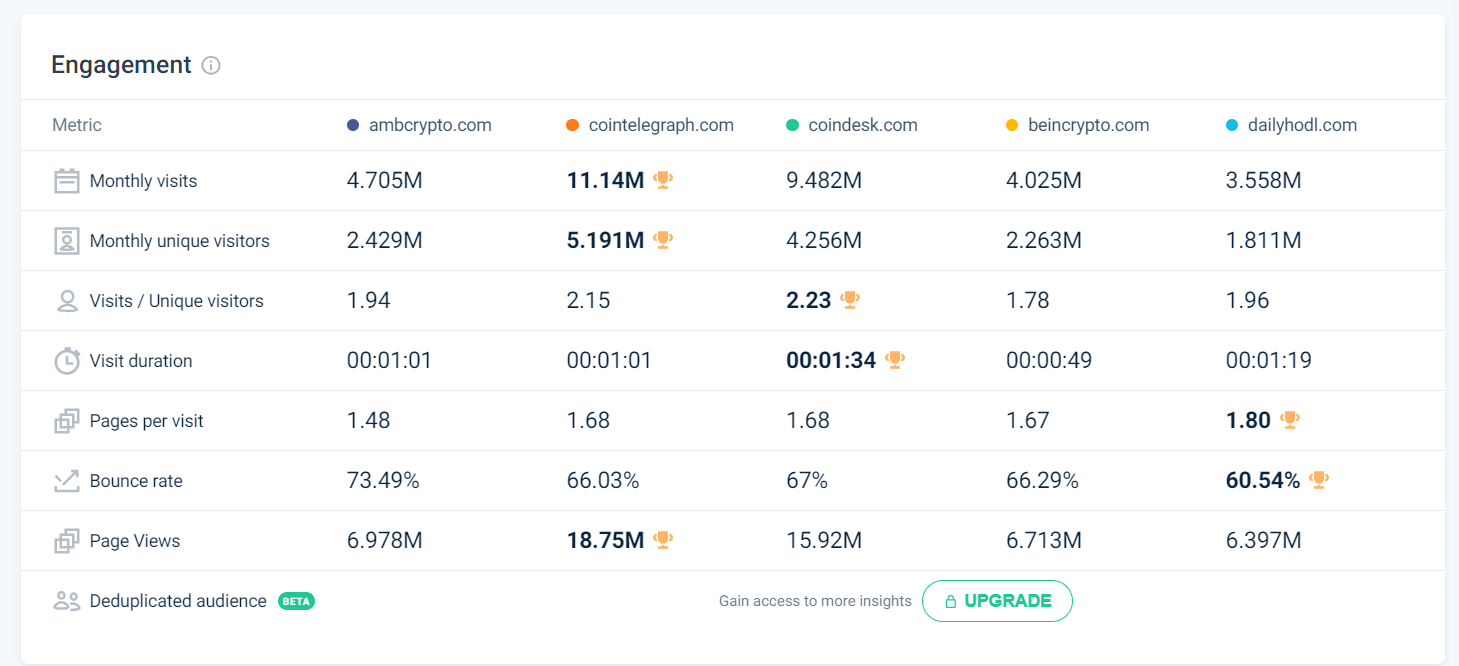
Task: Click the 9.482M monthly visits value
Action: 824,181
